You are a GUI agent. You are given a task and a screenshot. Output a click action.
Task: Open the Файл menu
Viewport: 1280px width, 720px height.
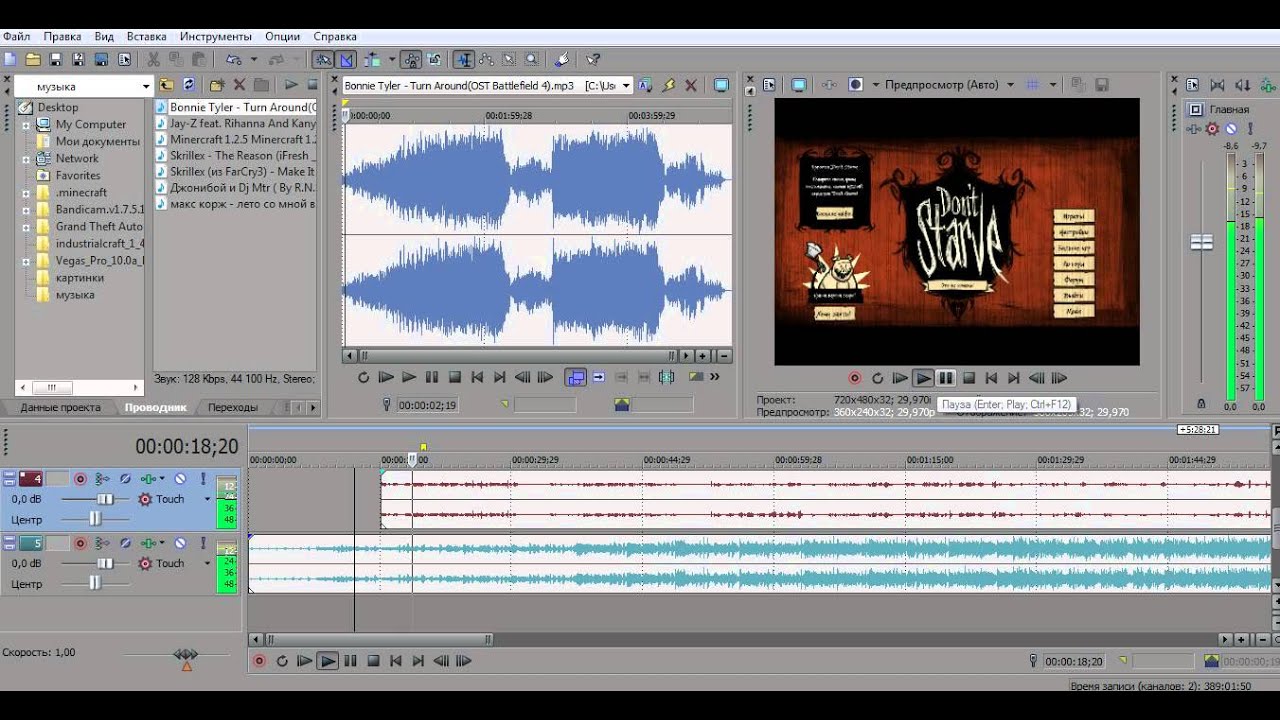(x=16, y=36)
